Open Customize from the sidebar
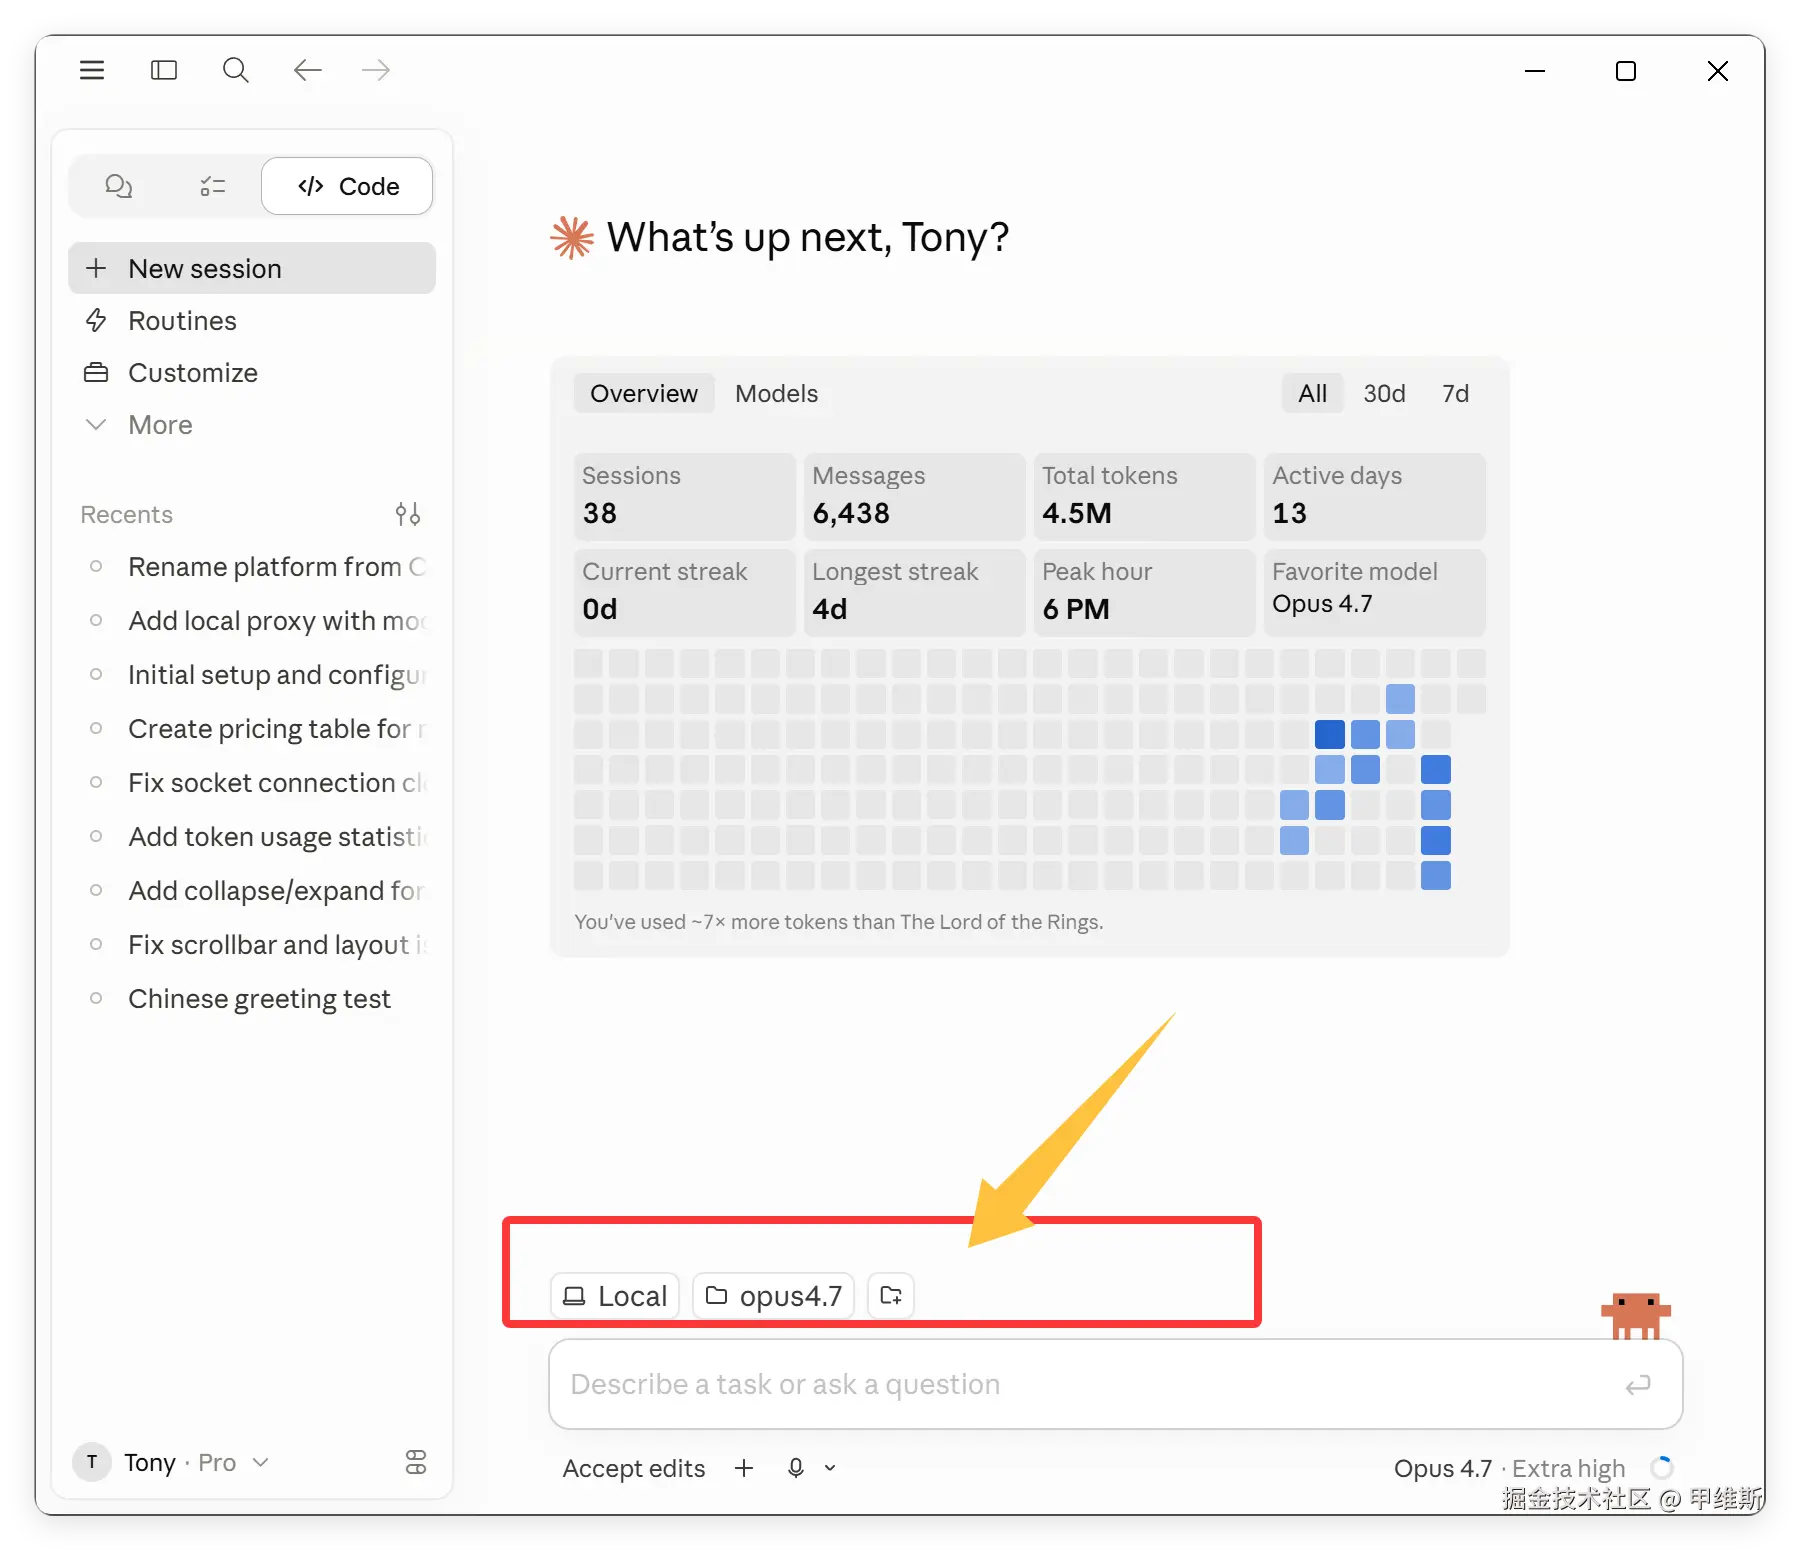This screenshot has width=1800, height=1550. tap(252, 372)
